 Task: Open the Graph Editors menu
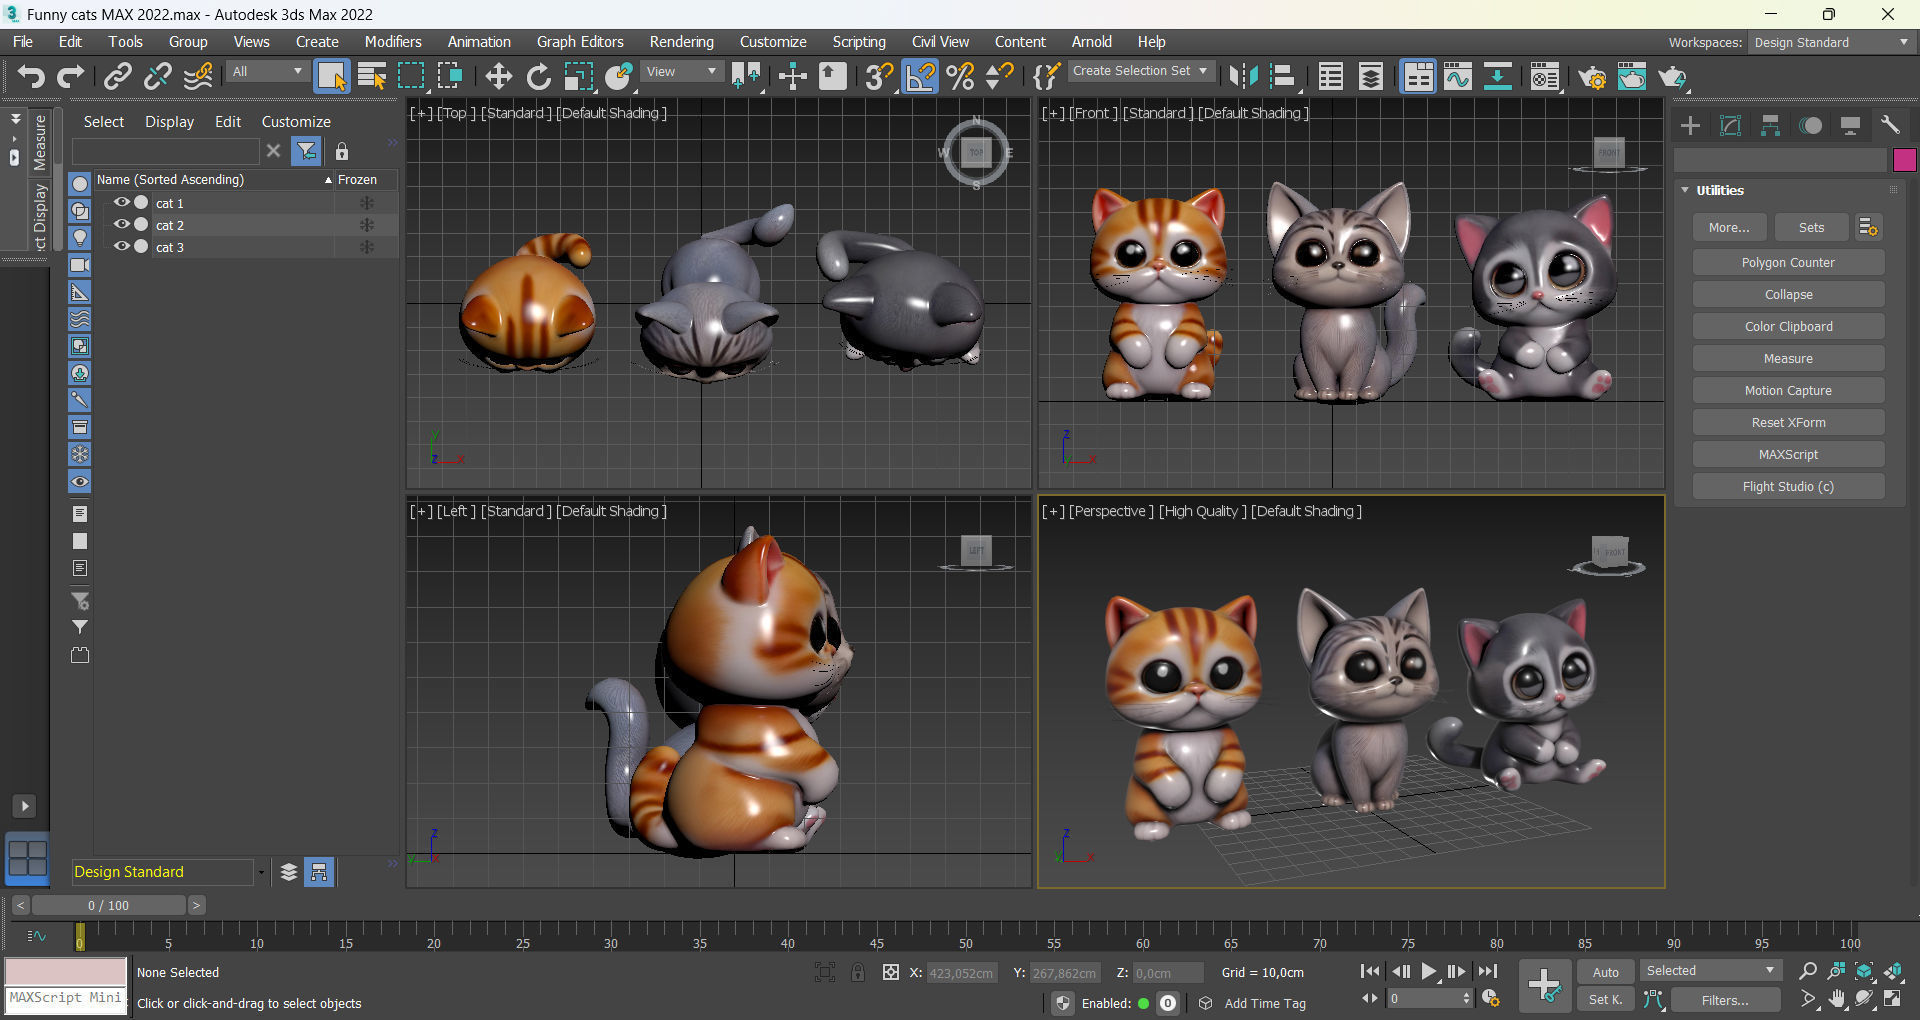pyautogui.click(x=580, y=42)
